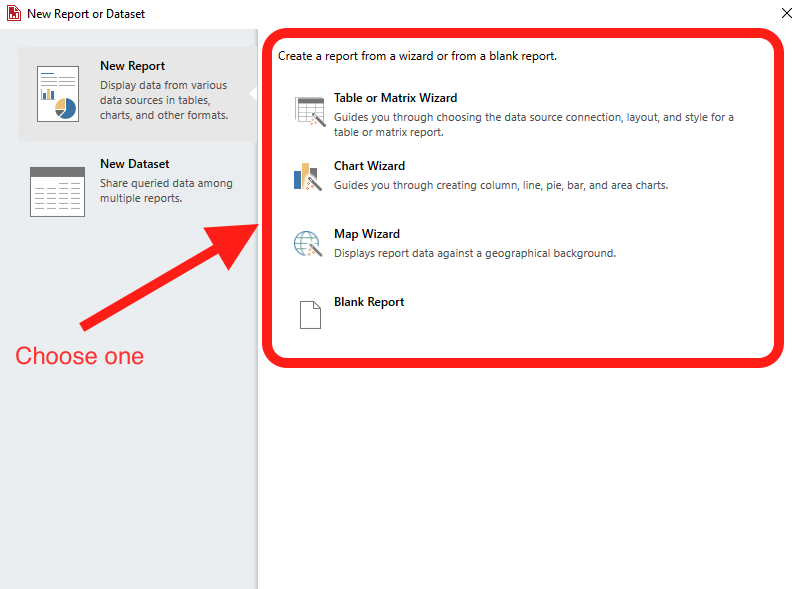802x589 pixels.
Task: Click the Map Wizard description text
Action: pos(474,253)
